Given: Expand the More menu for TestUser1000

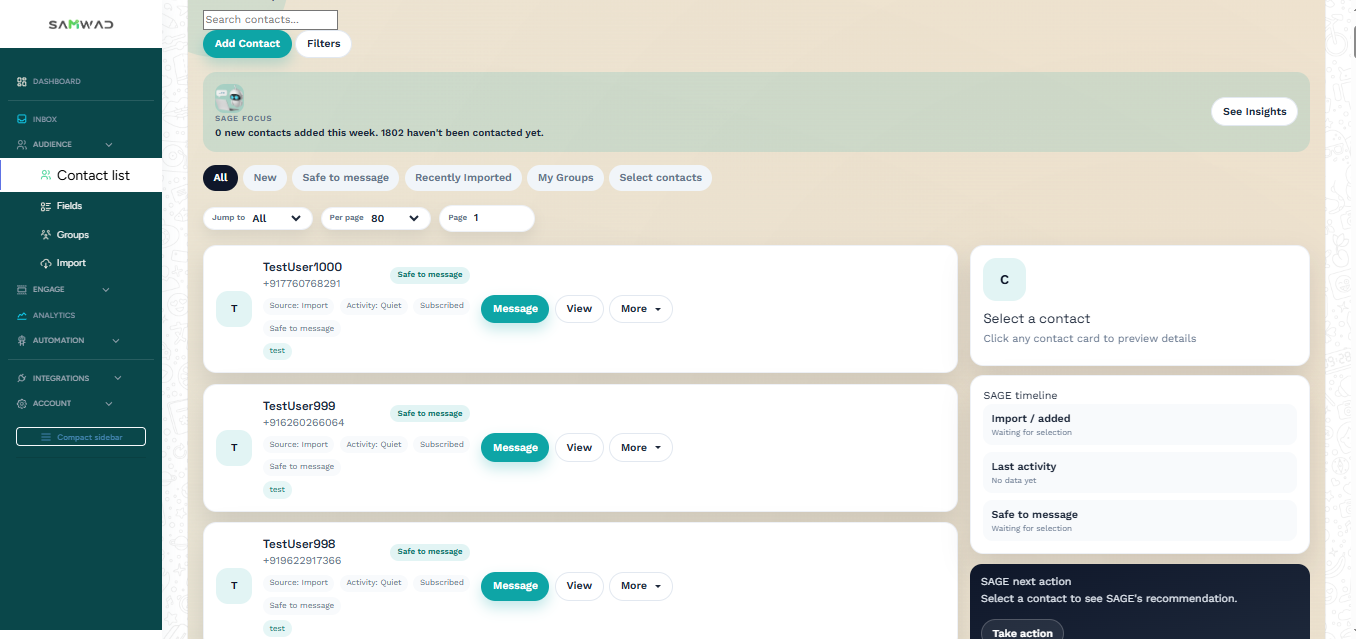Looking at the screenshot, I should pos(640,309).
